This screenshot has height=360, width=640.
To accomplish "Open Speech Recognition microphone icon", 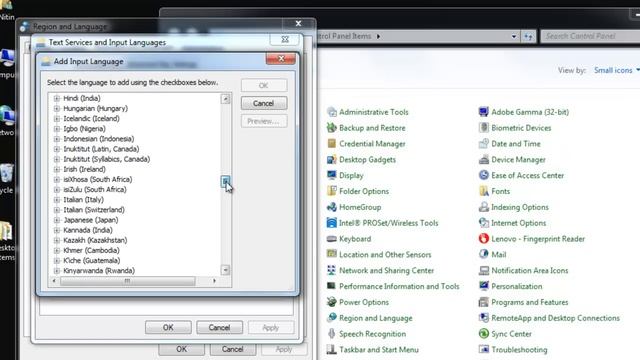I will pyautogui.click(x=331, y=334).
